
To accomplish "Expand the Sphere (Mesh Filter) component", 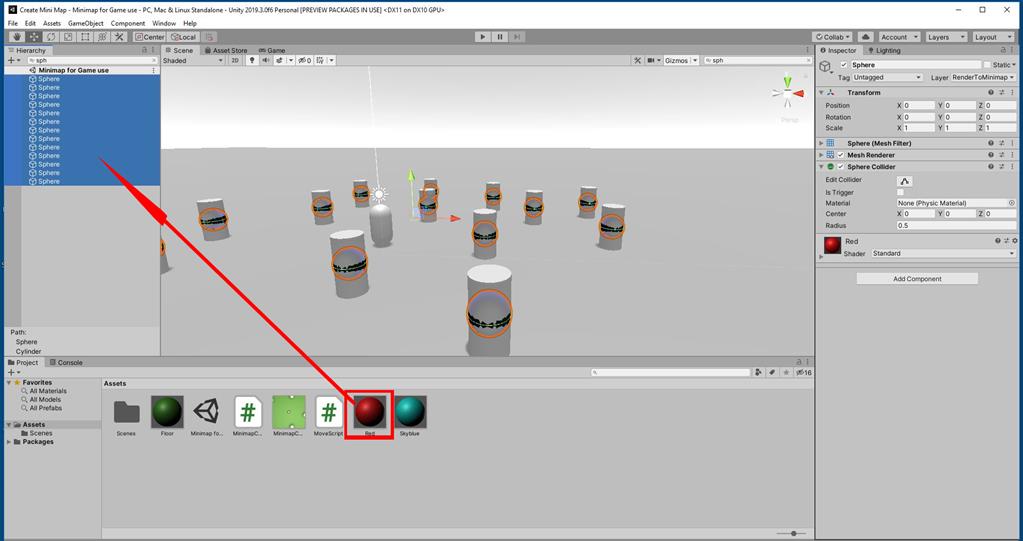I will pyautogui.click(x=821, y=144).
